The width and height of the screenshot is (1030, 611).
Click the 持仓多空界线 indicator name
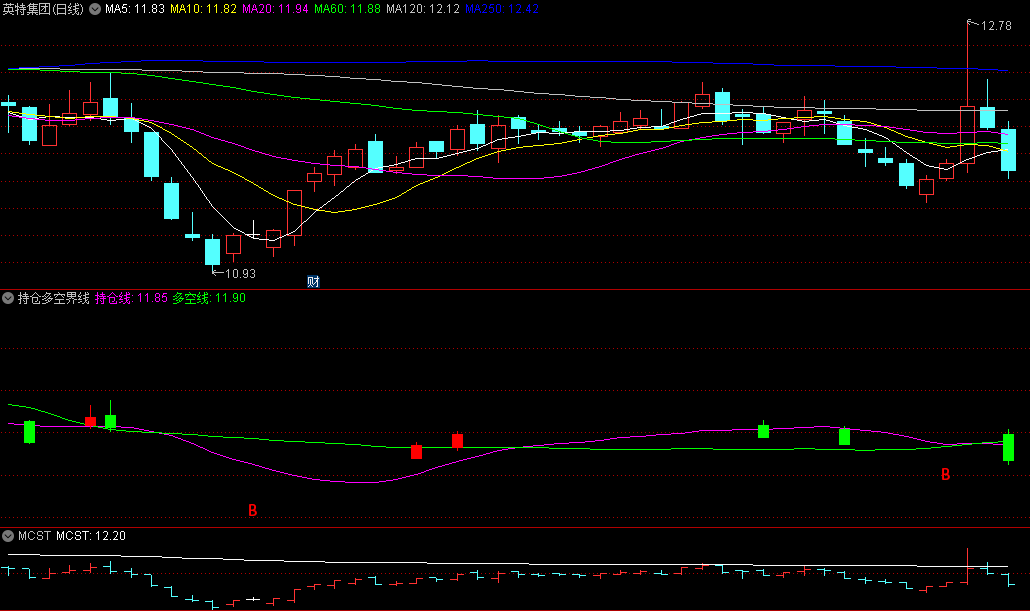point(53,298)
